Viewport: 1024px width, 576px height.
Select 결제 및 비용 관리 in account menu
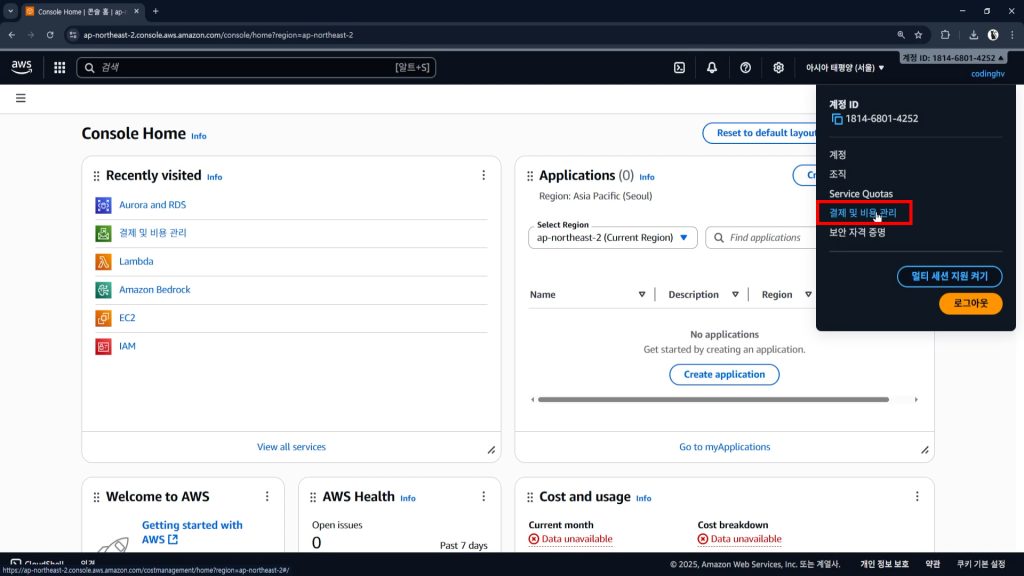point(863,213)
